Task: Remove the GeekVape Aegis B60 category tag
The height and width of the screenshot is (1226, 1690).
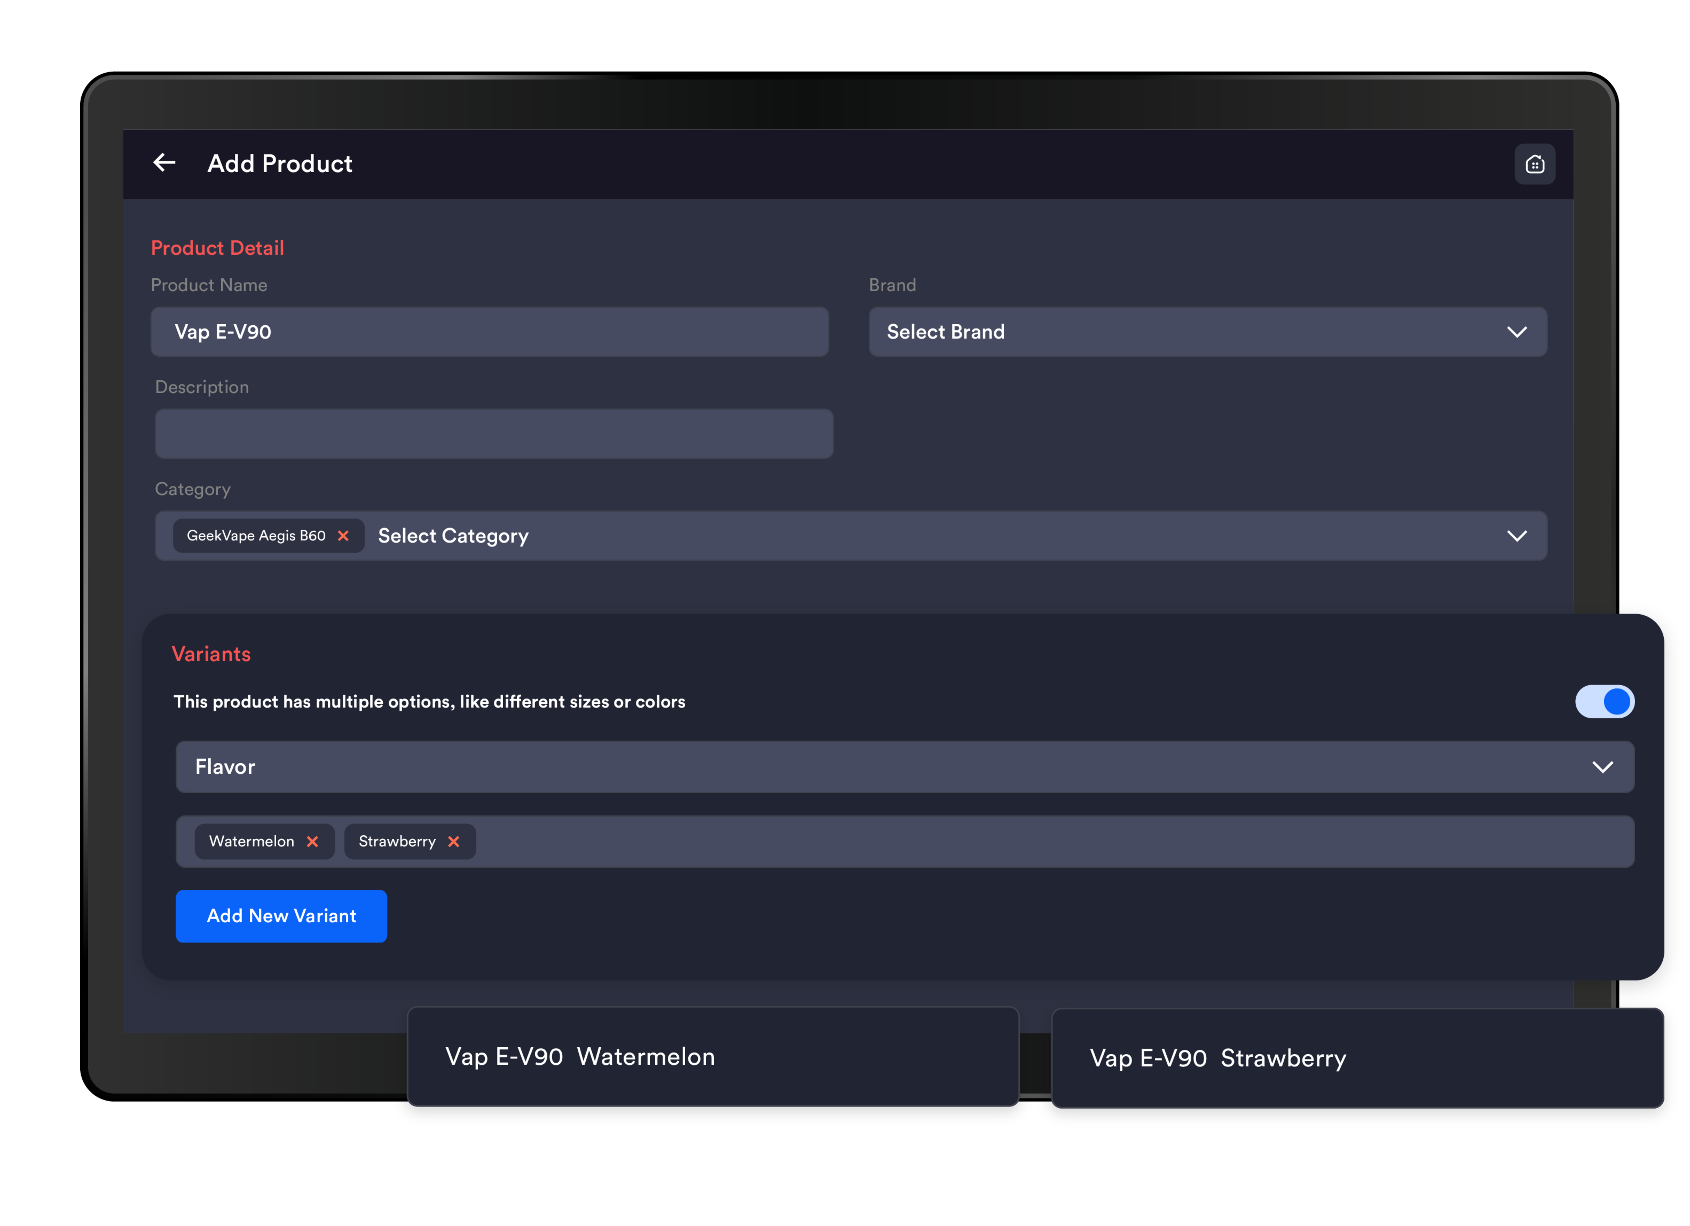Action: pyautogui.click(x=343, y=536)
